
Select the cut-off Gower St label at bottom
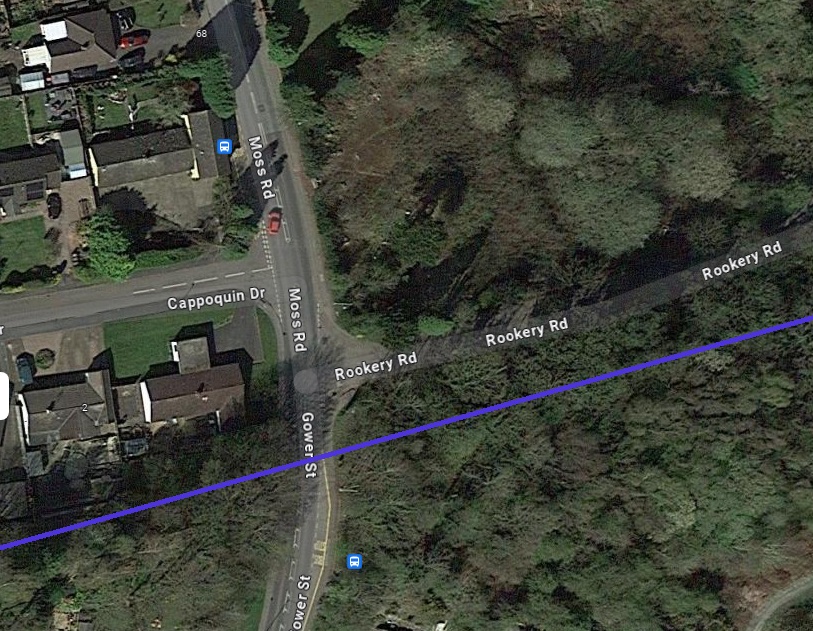point(301,604)
